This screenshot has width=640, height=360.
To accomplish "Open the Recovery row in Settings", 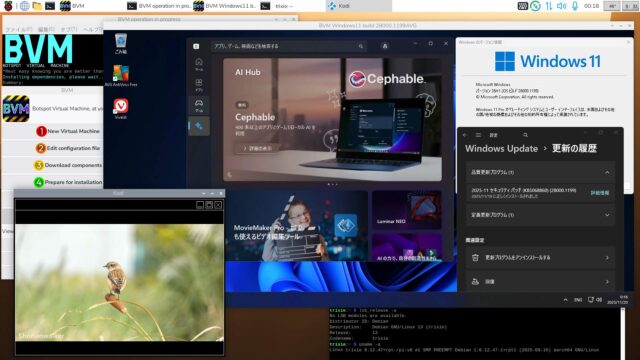I will [540, 281].
